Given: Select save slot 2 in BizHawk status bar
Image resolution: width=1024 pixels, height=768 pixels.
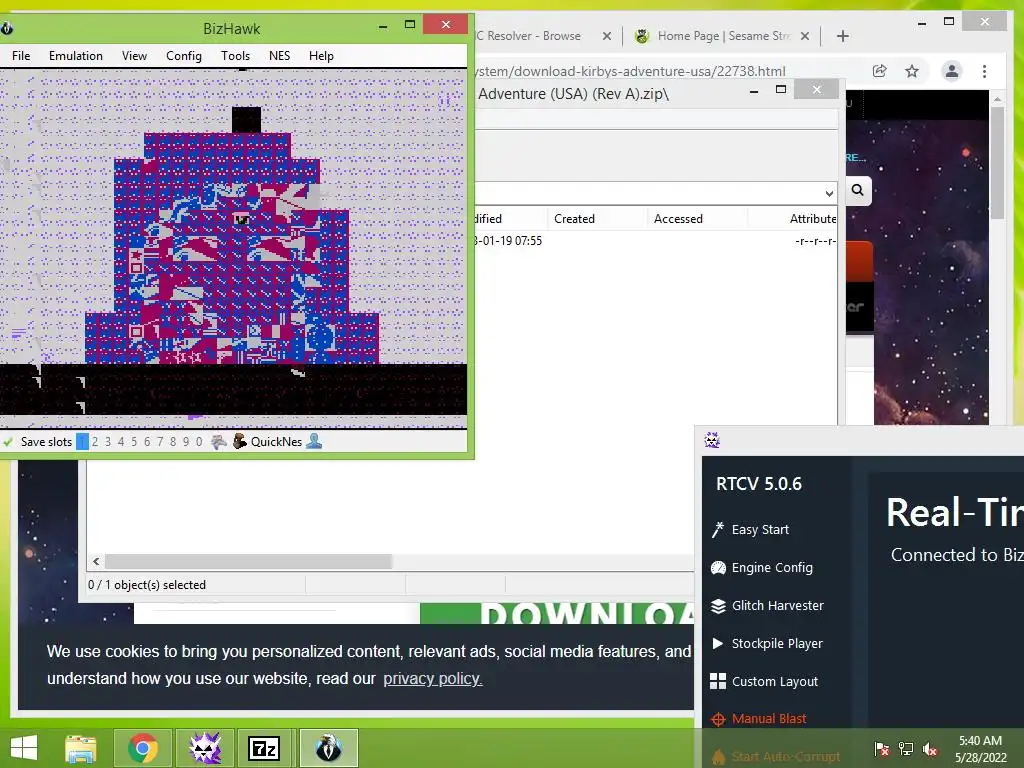Looking at the screenshot, I should [95, 441].
